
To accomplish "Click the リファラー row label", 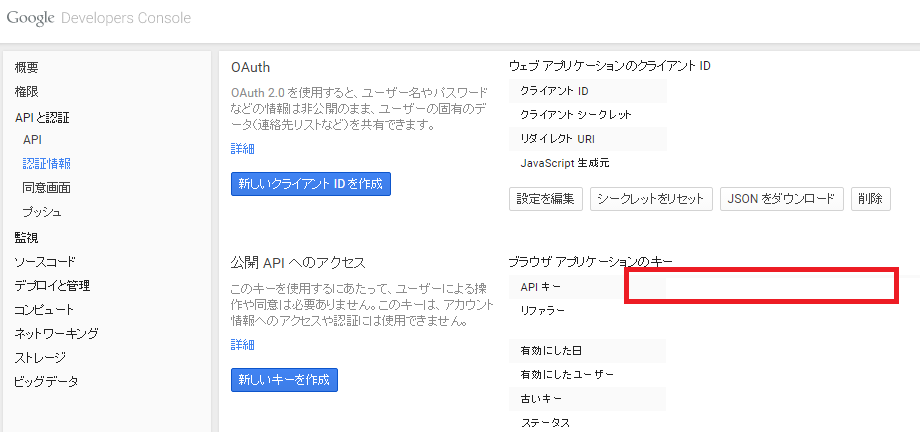I will [542, 311].
